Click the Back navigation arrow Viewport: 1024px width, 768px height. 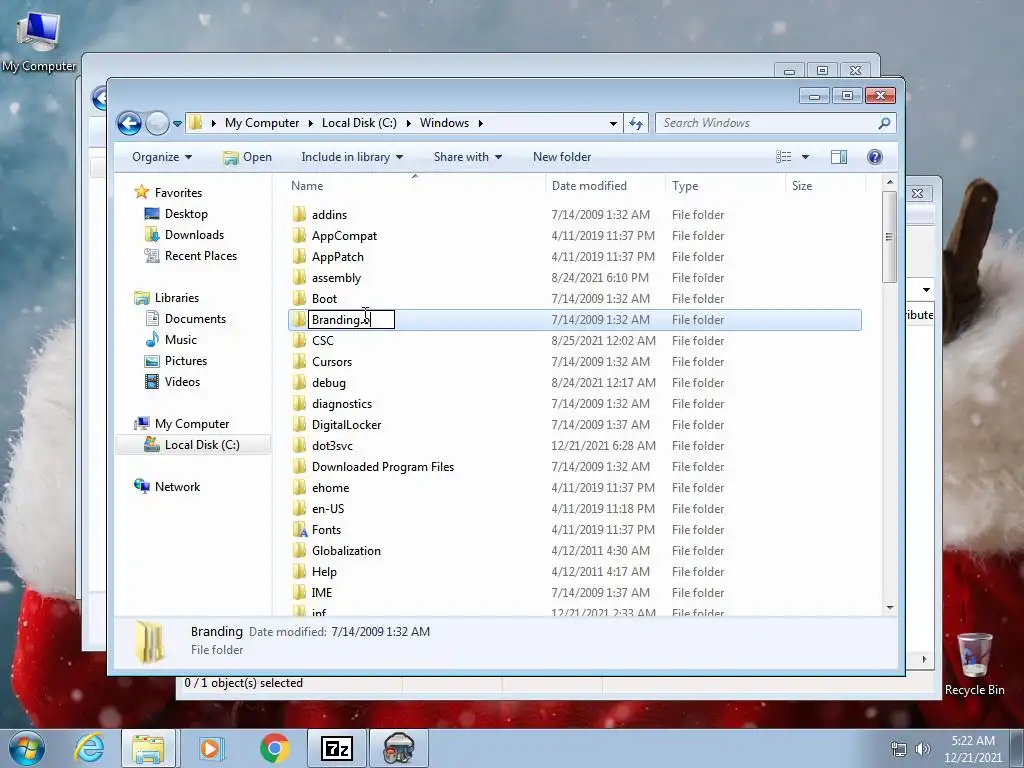tap(129, 123)
